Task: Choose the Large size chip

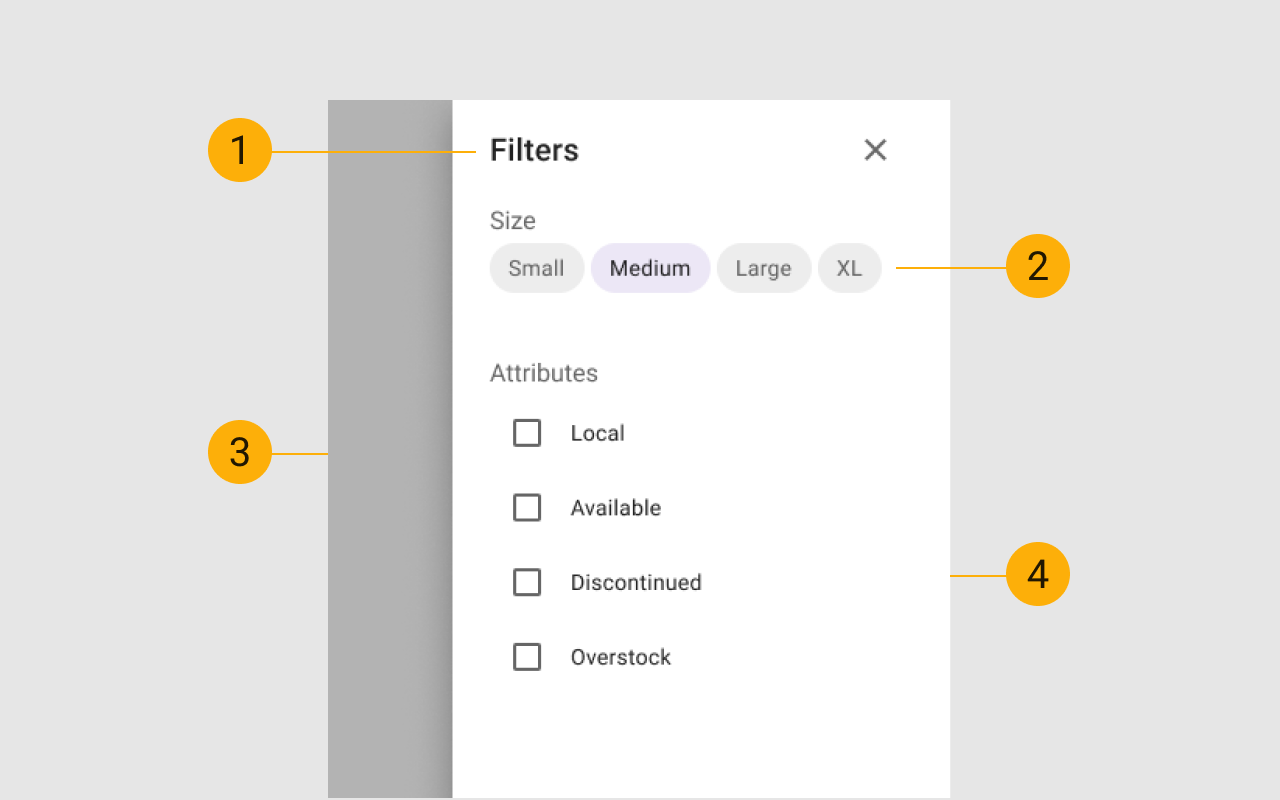Action: pos(763,268)
